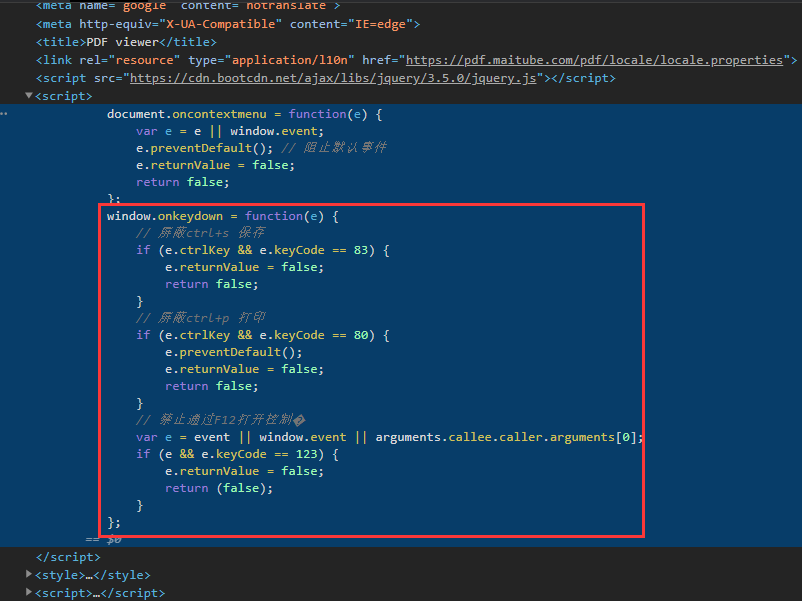The width and height of the screenshot is (802, 601).
Task: Click the document.oncontextmenu line
Action: pos(244,114)
